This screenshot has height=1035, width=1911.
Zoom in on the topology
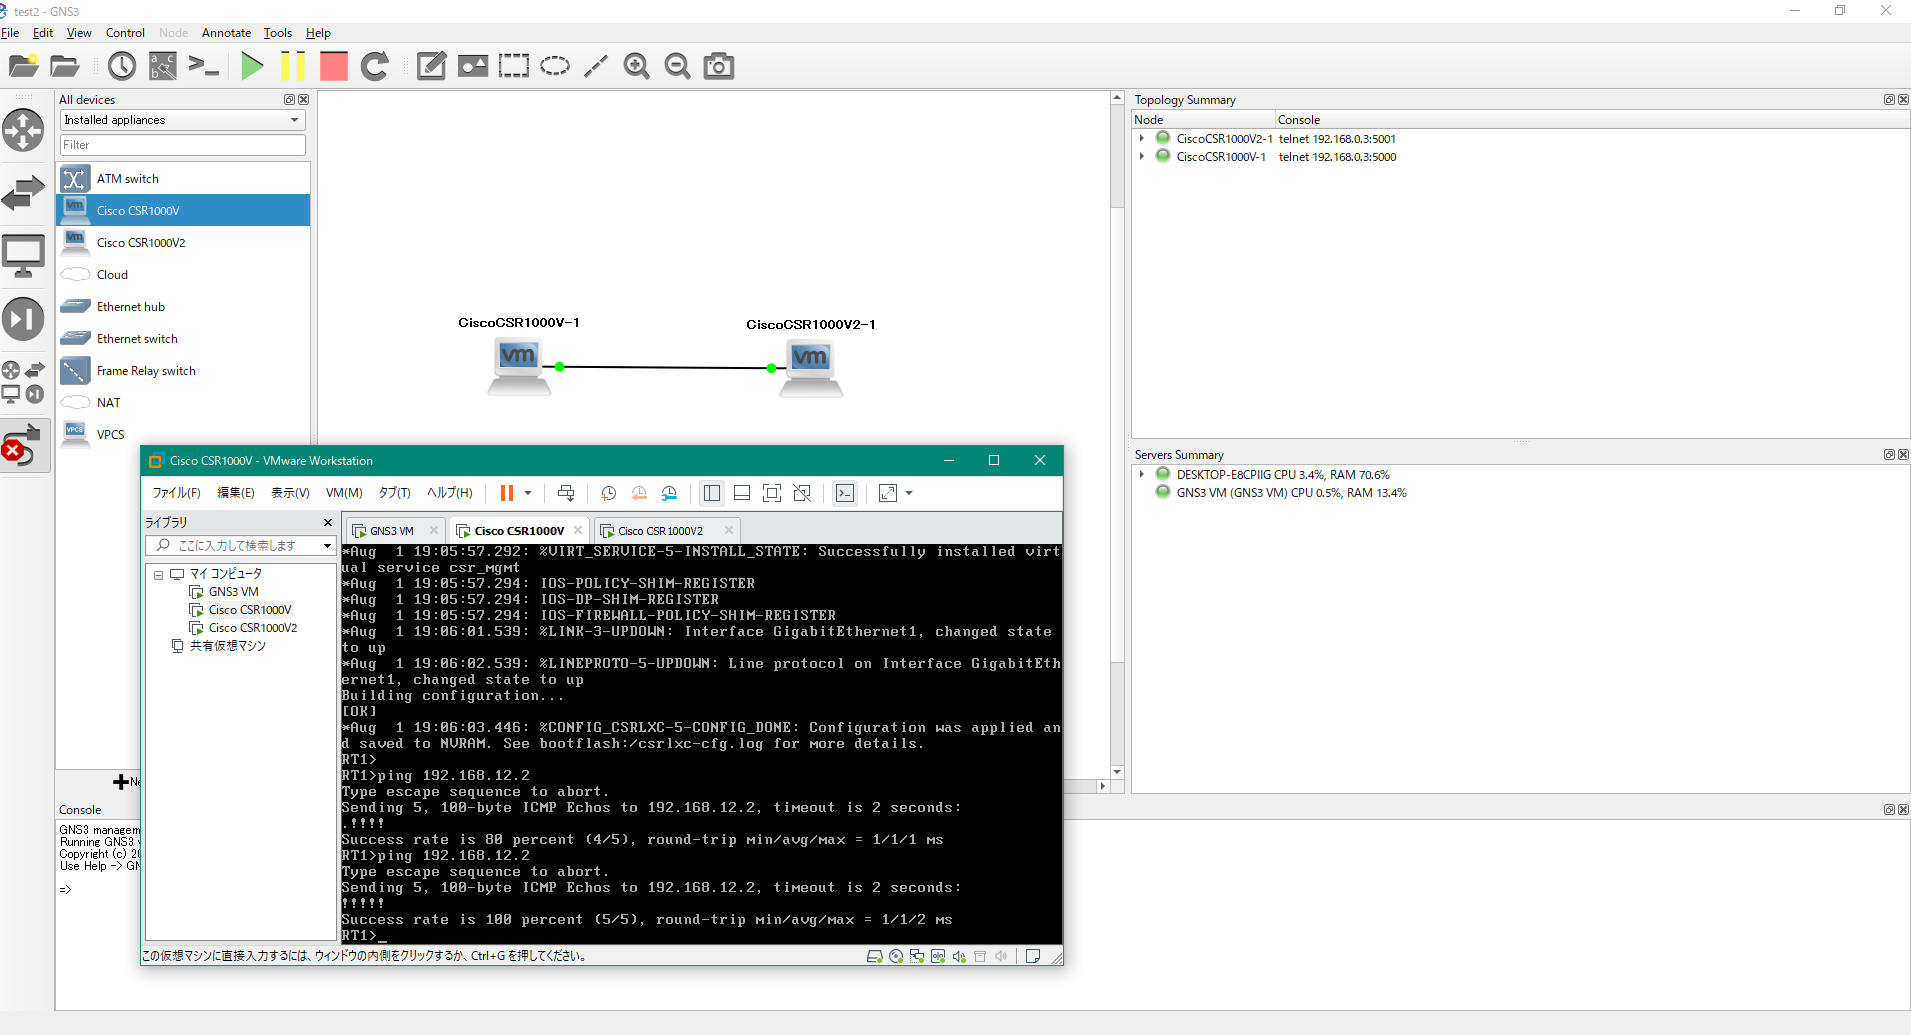[637, 66]
